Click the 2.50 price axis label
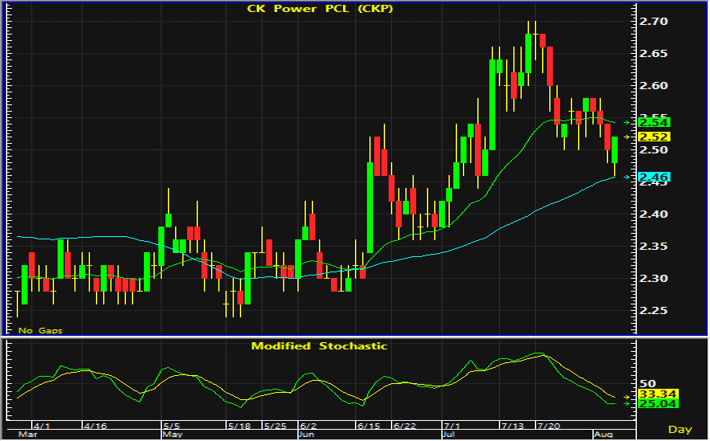 (x=653, y=150)
